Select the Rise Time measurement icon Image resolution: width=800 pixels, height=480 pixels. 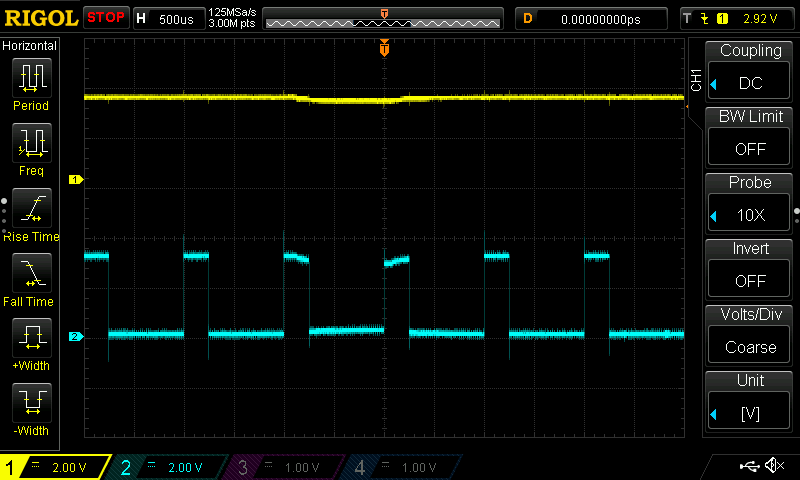click(32, 208)
